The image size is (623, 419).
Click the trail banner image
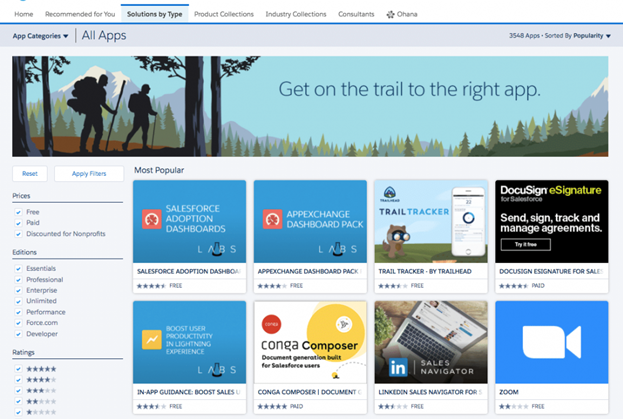[310, 106]
